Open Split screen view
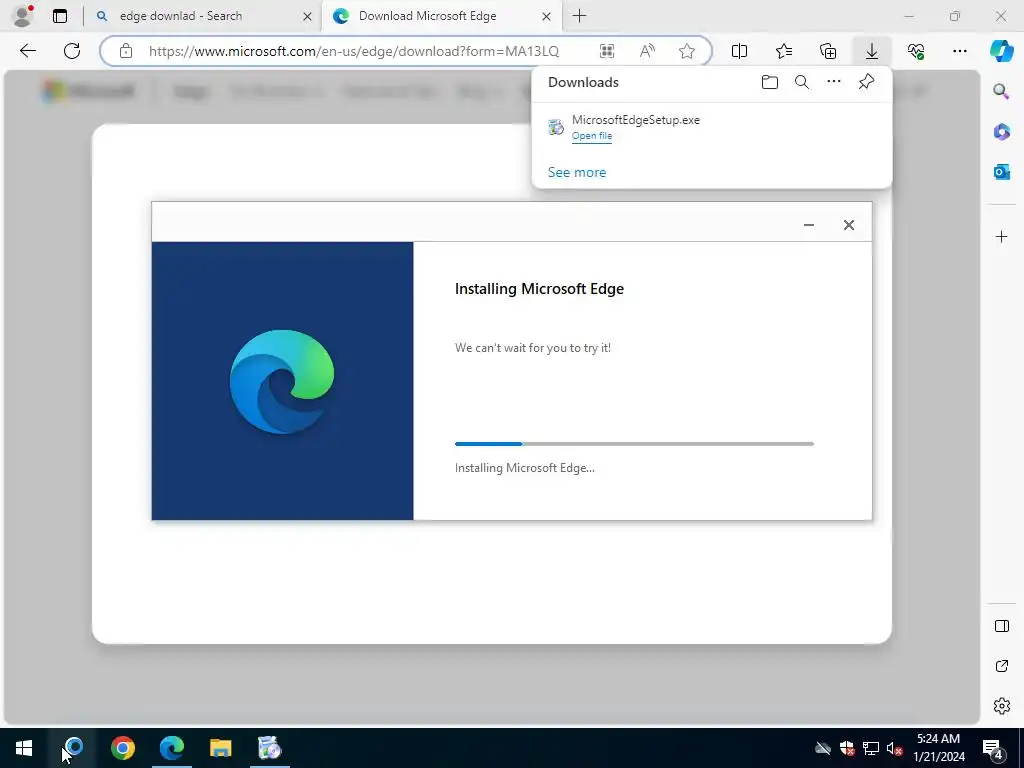Image resolution: width=1024 pixels, height=768 pixels. point(739,51)
